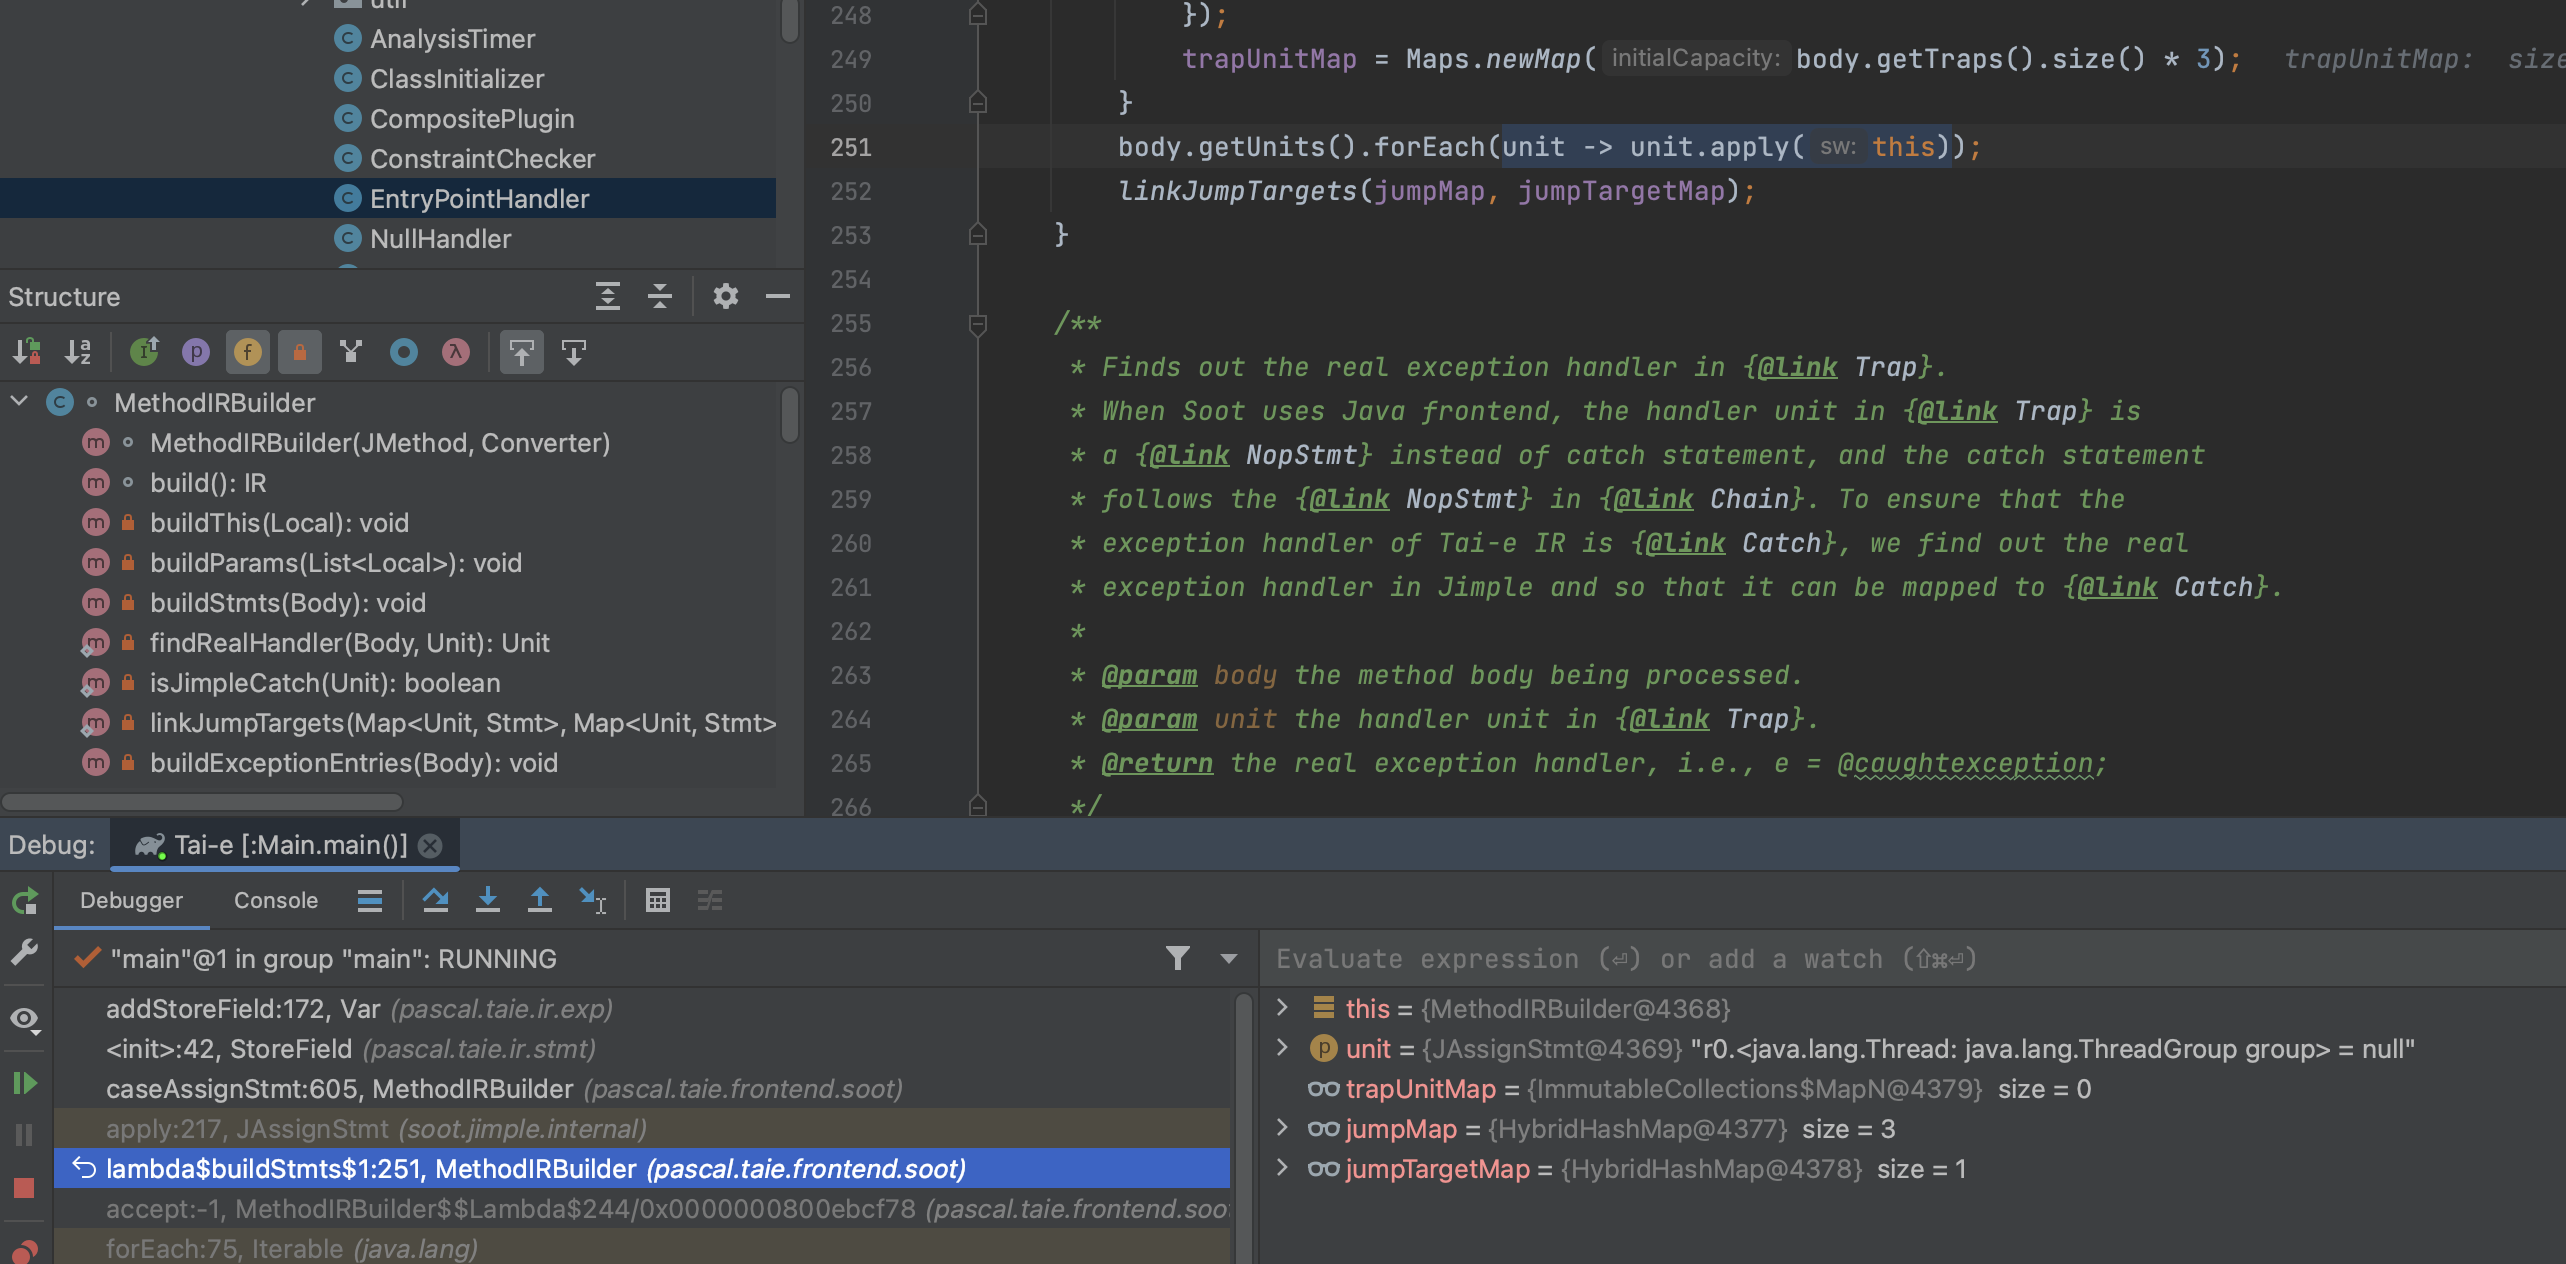This screenshot has width=2566, height=1264.
Task: Hide the Structure panel with minus icon
Action: (777, 296)
